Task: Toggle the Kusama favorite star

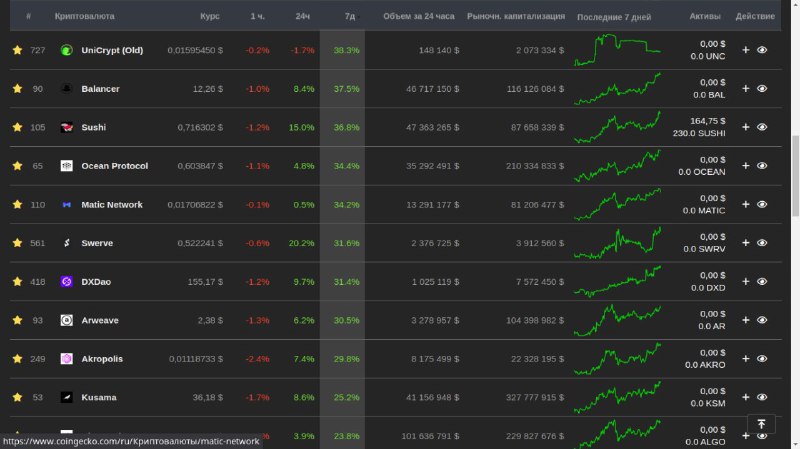Action: tap(17, 397)
